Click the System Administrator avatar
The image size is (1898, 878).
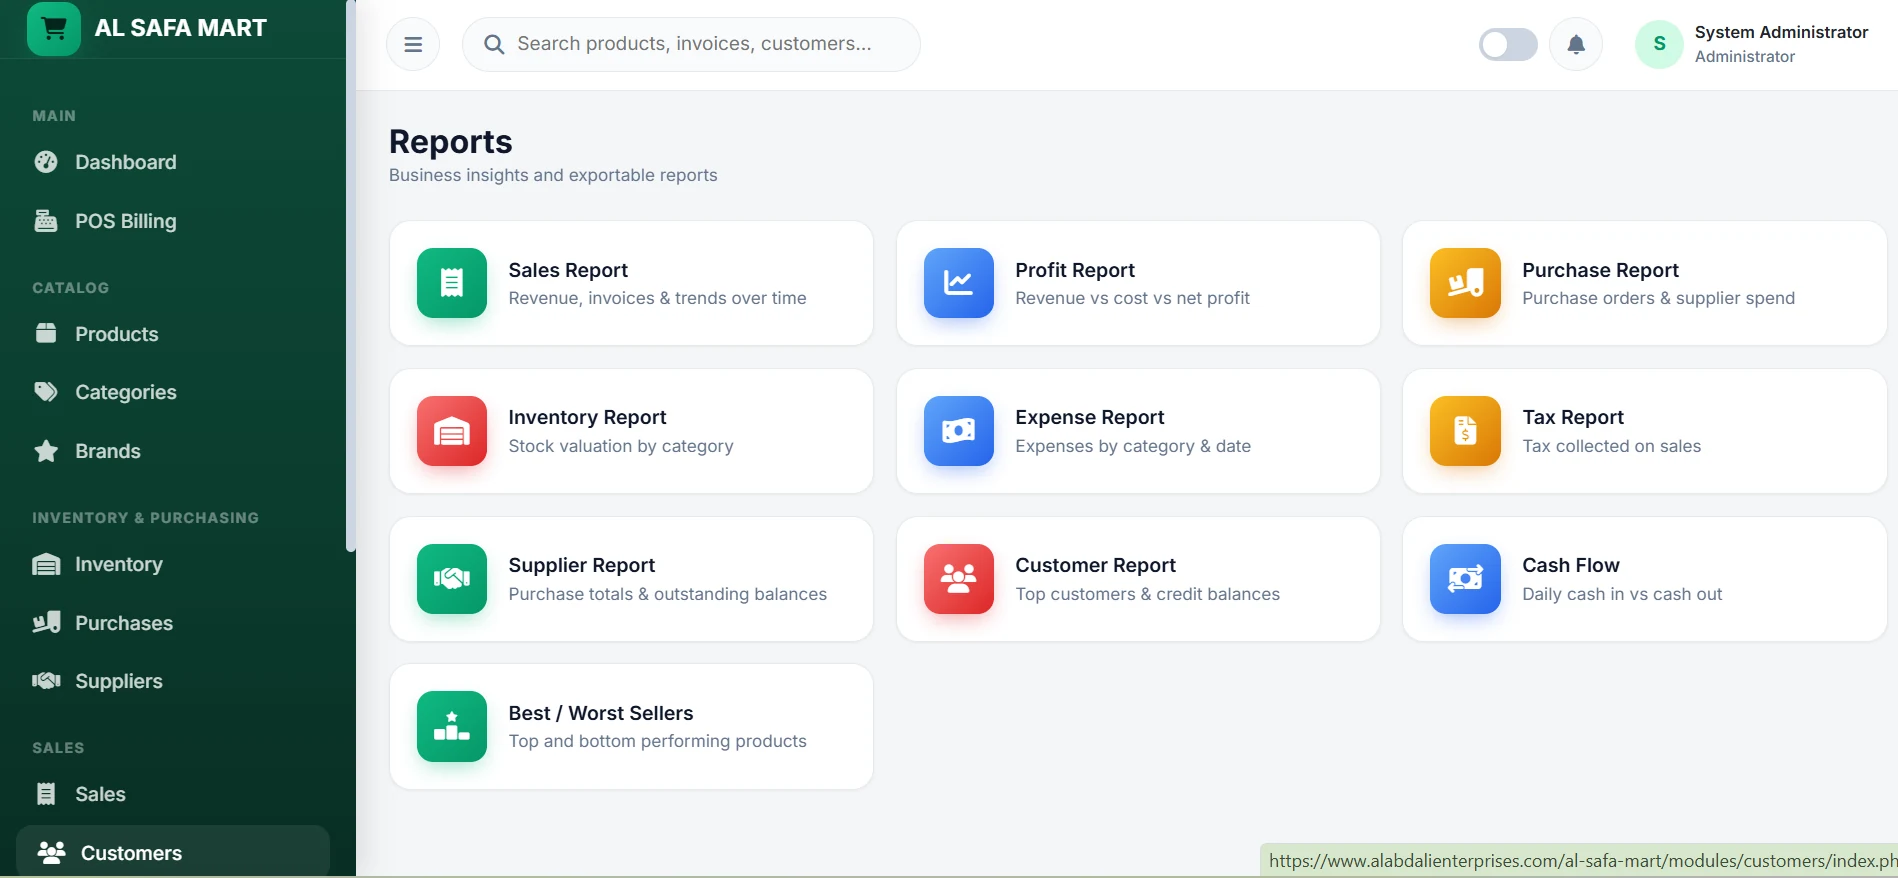[x=1659, y=44]
